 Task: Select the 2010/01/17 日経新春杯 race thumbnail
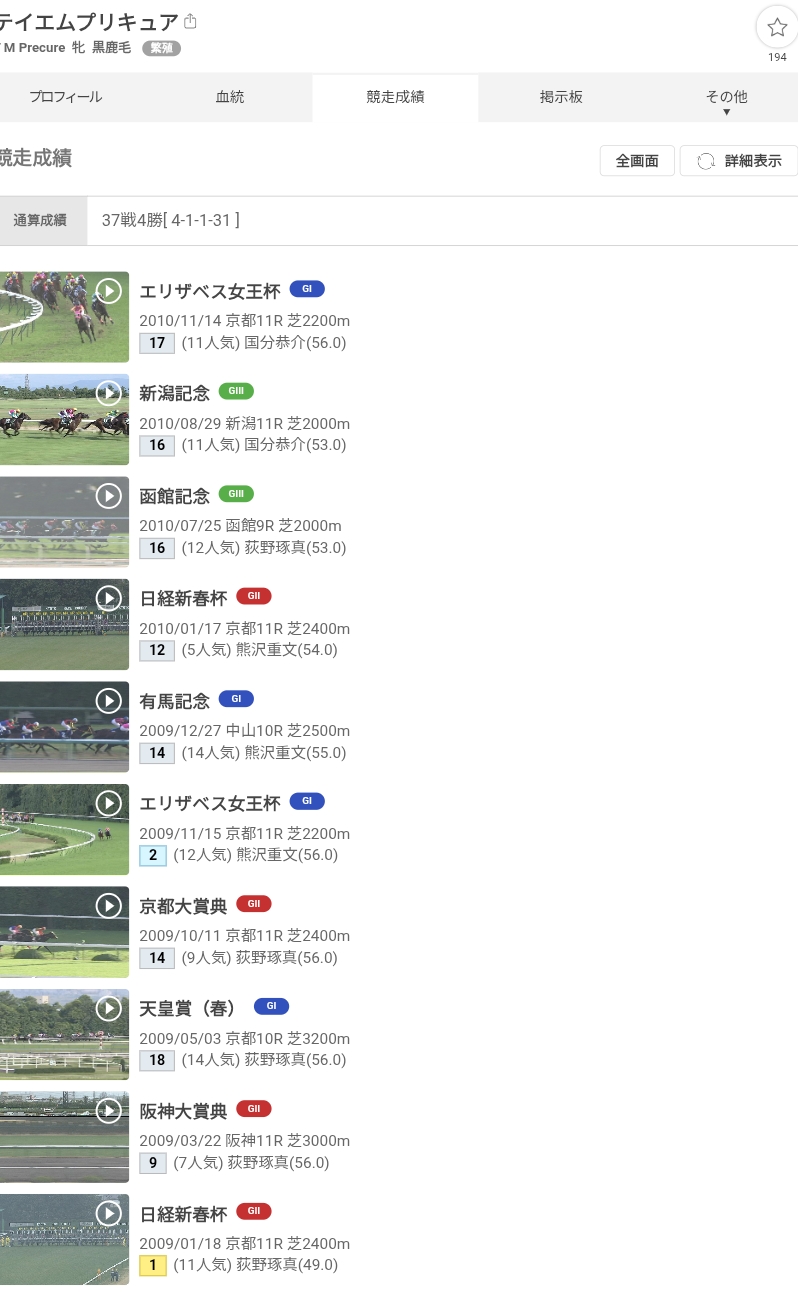point(64,624)
